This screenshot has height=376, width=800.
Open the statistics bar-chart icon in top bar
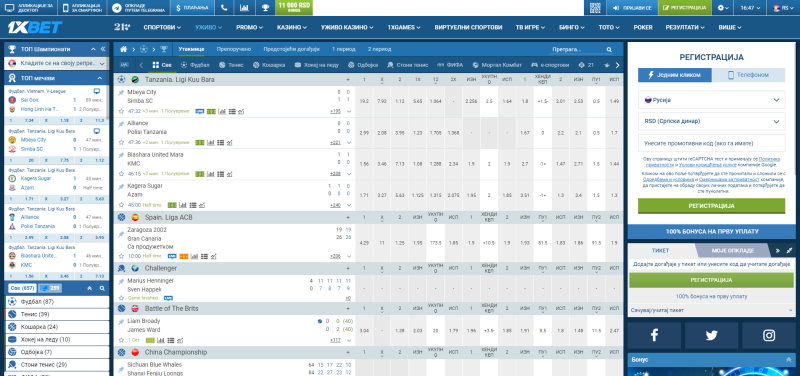(244, 8)
